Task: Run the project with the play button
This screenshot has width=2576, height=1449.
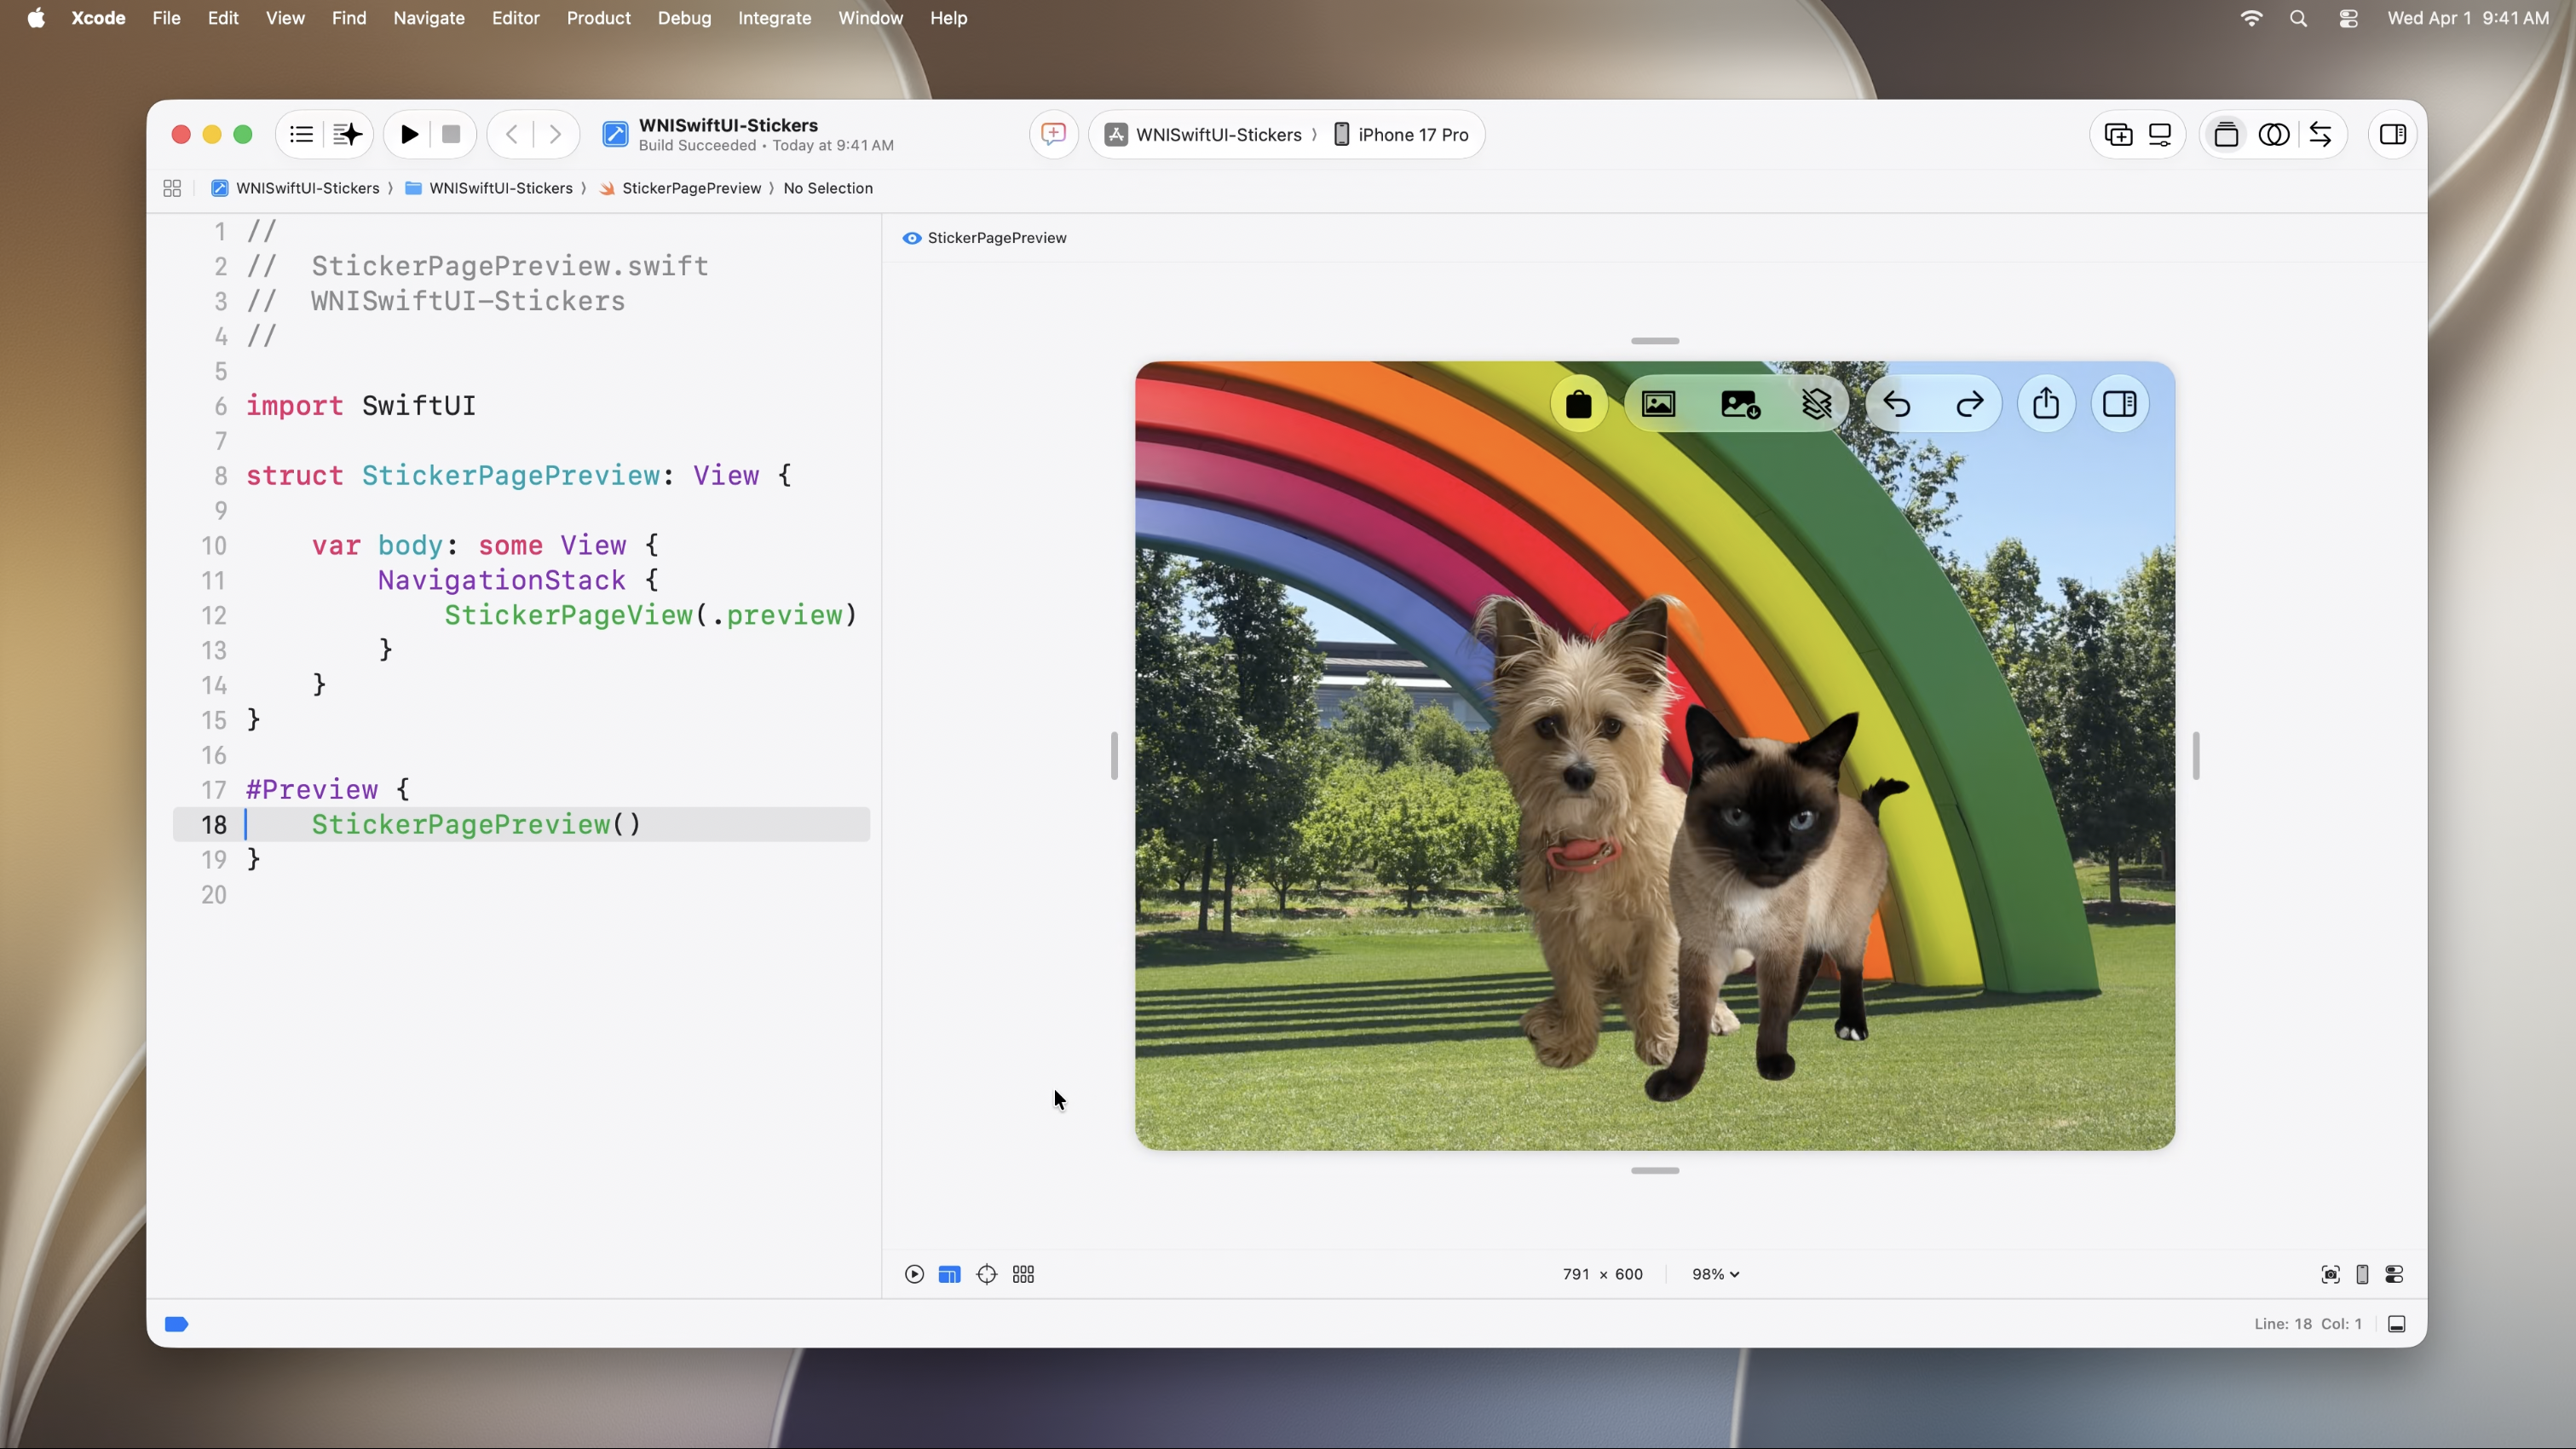Action: (x=409, y=134)
